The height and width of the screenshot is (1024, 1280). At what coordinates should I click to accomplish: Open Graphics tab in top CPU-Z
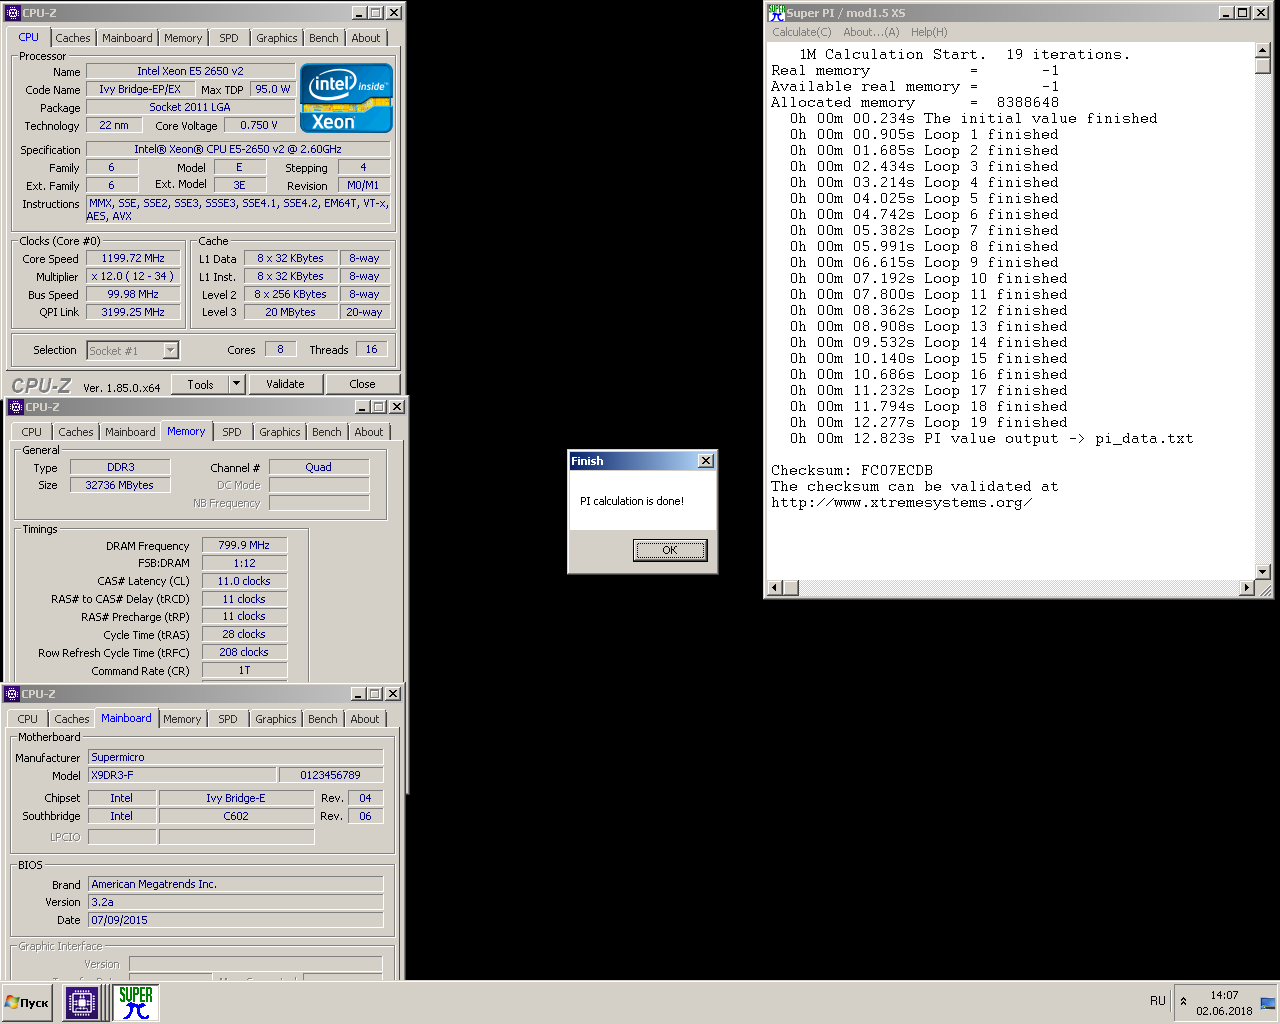point(277,38)
